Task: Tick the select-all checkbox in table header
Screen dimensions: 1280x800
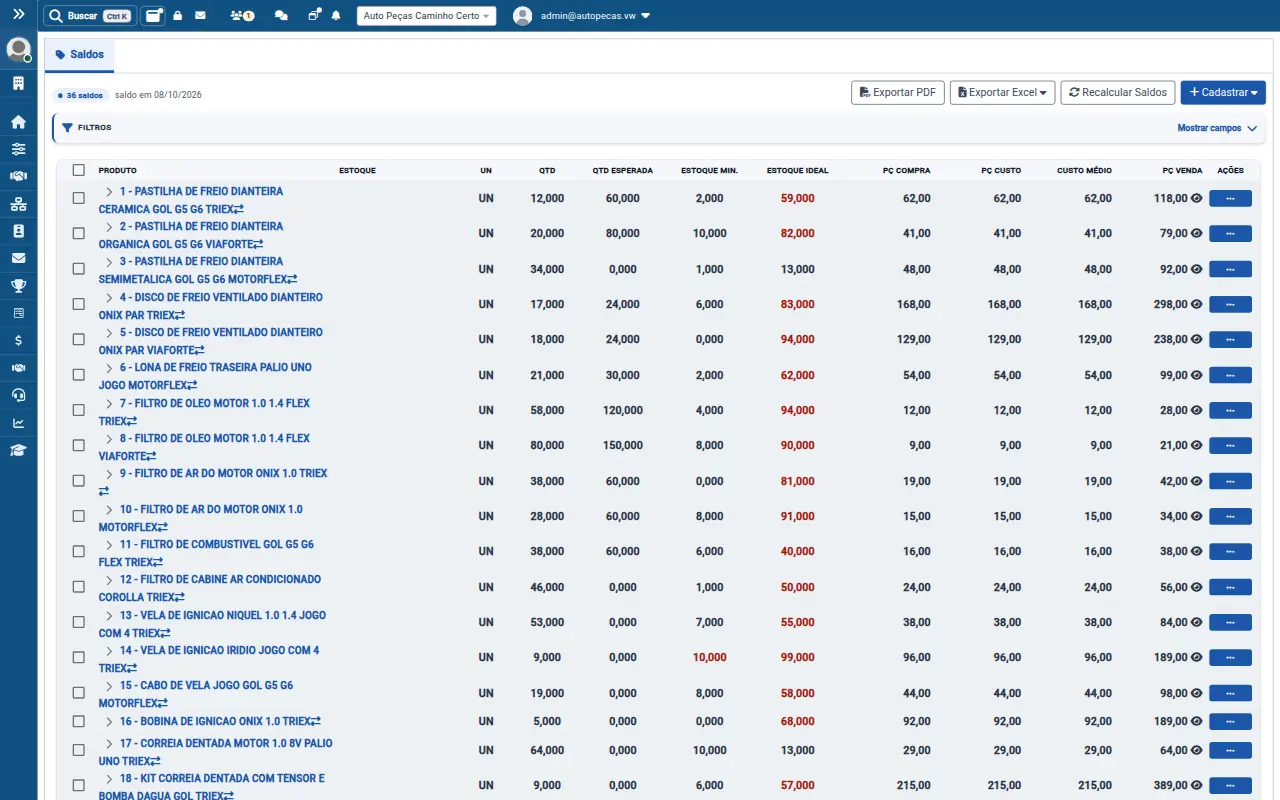Action: (79, 170)
